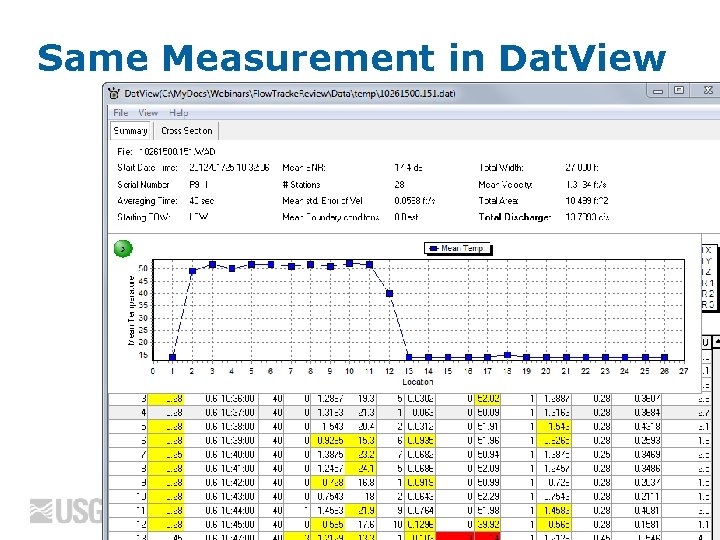This screenshot has height=540, width=720.
Task: Click the temperature cell 50.99
Action: coord(488,483)
